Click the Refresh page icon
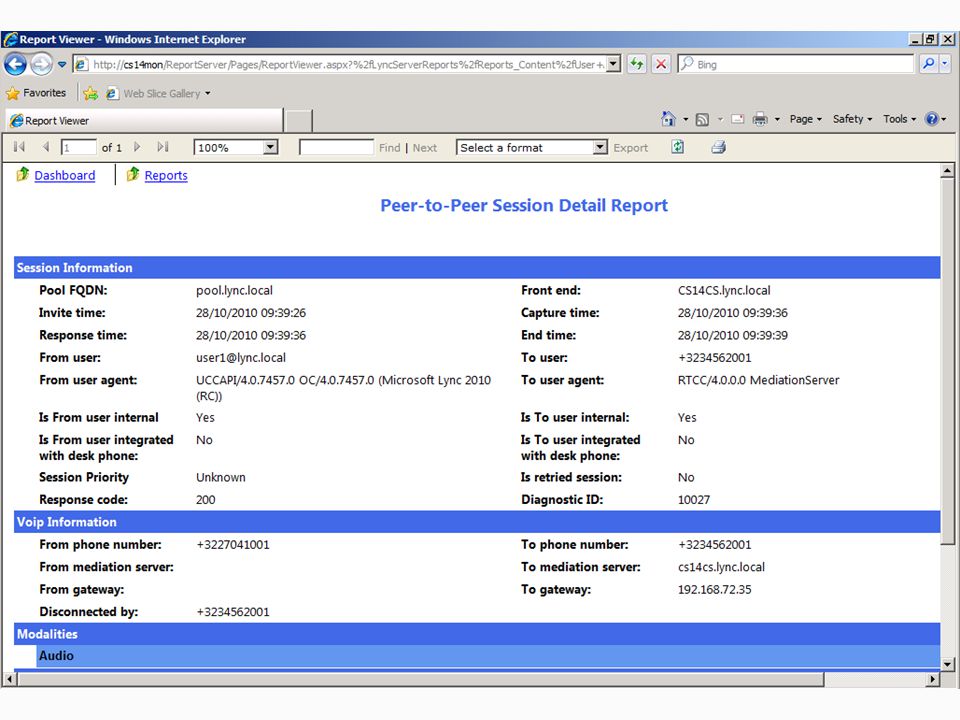The height and width of the screenshot is (720, 960). (x=637, y=64)
